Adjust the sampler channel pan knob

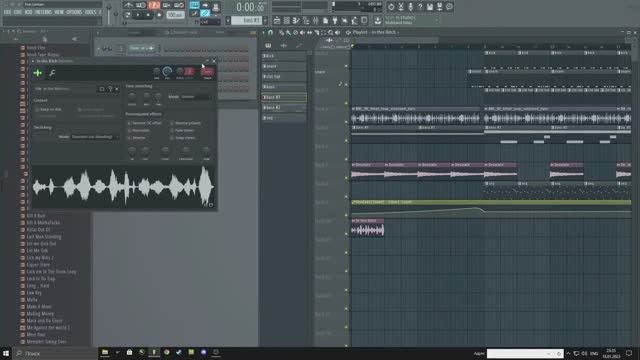pyautogui.click(x=157, y=72)
